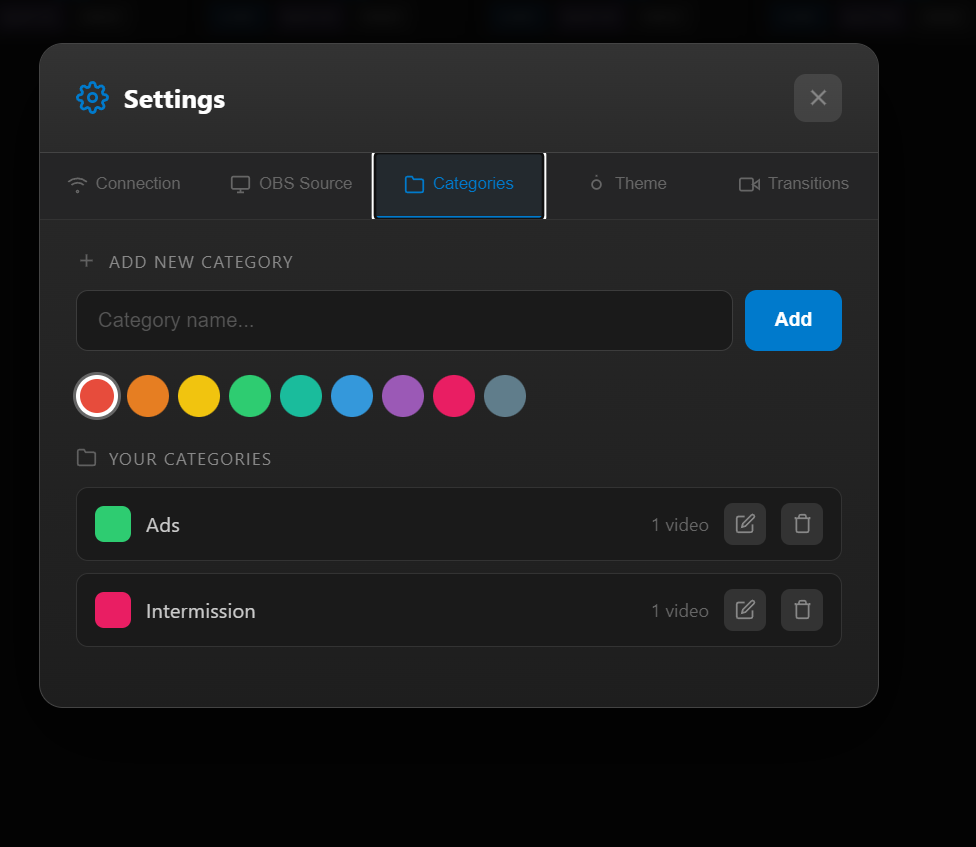Click the pink Intermission color square
Image resolution: width=976 pixels, height=847 pixels.
coord(113,610)
